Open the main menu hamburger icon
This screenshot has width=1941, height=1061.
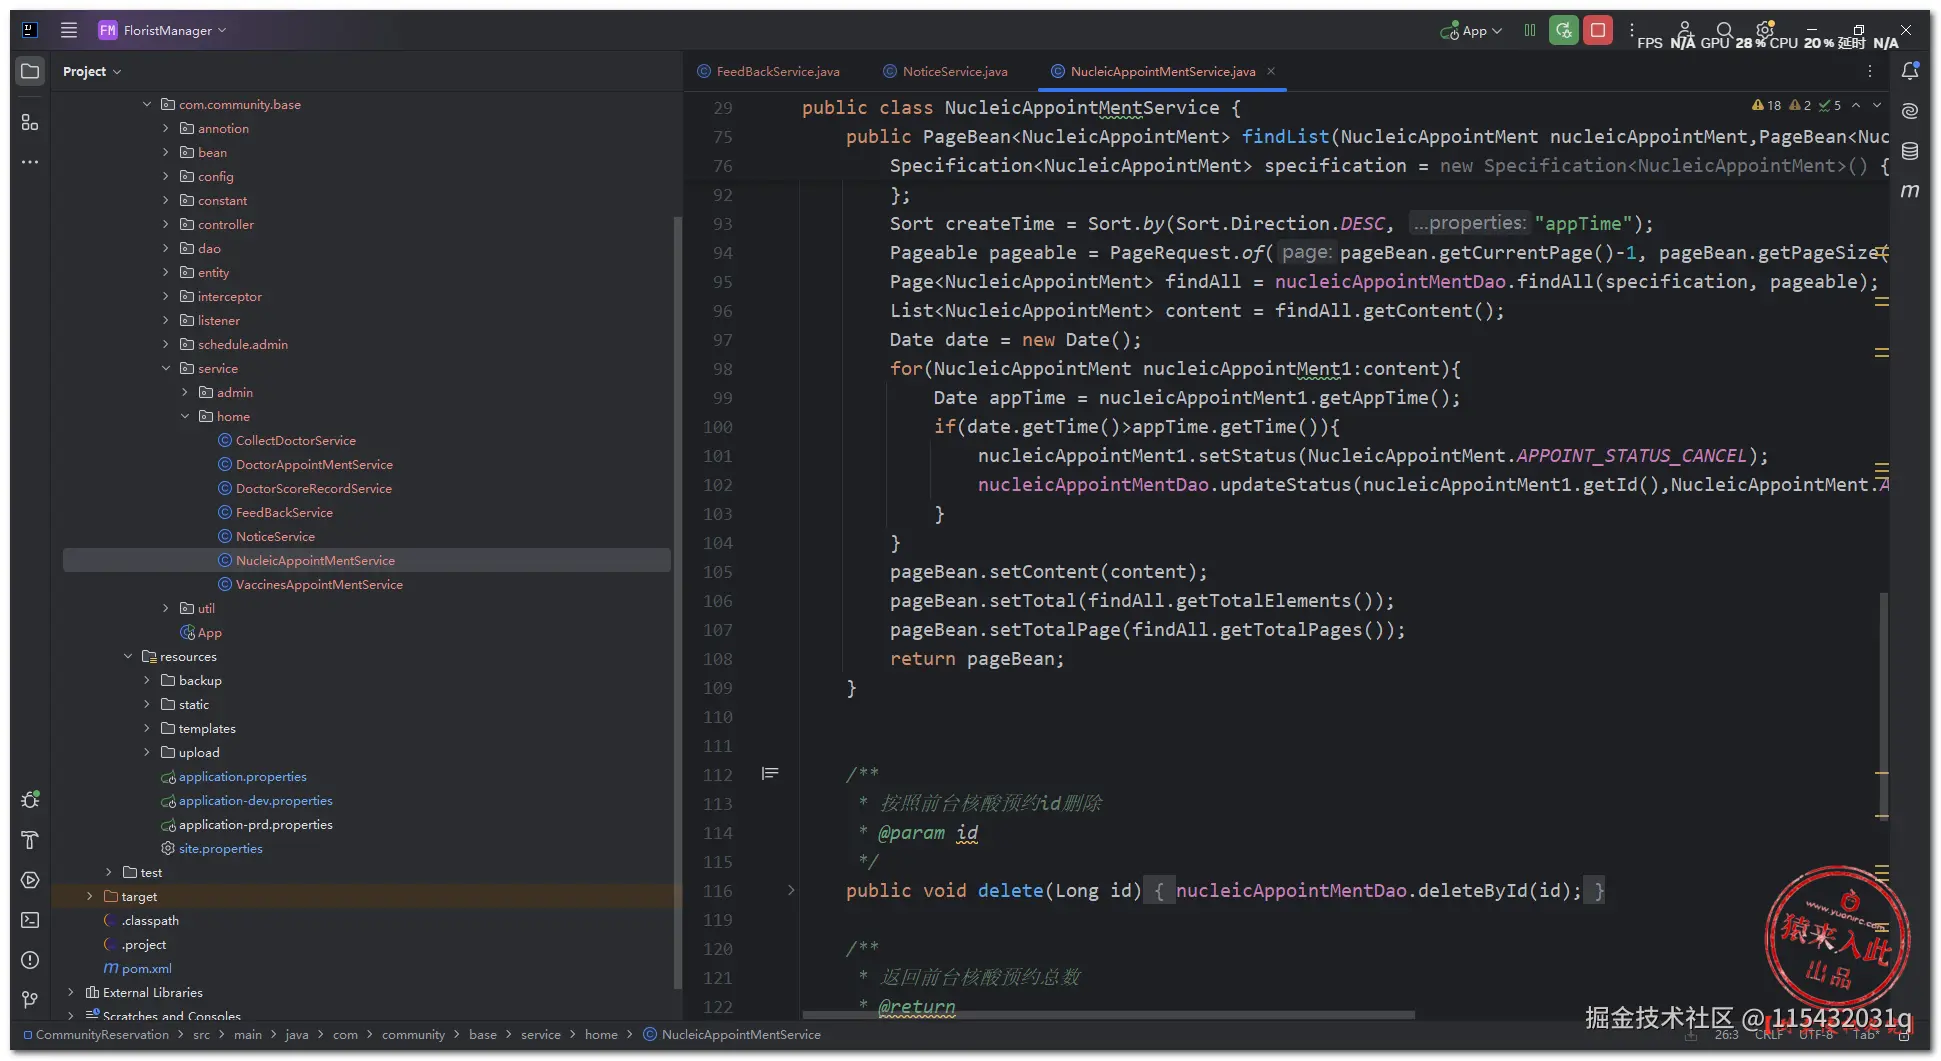pyautogui.click(x=69, y=30)
